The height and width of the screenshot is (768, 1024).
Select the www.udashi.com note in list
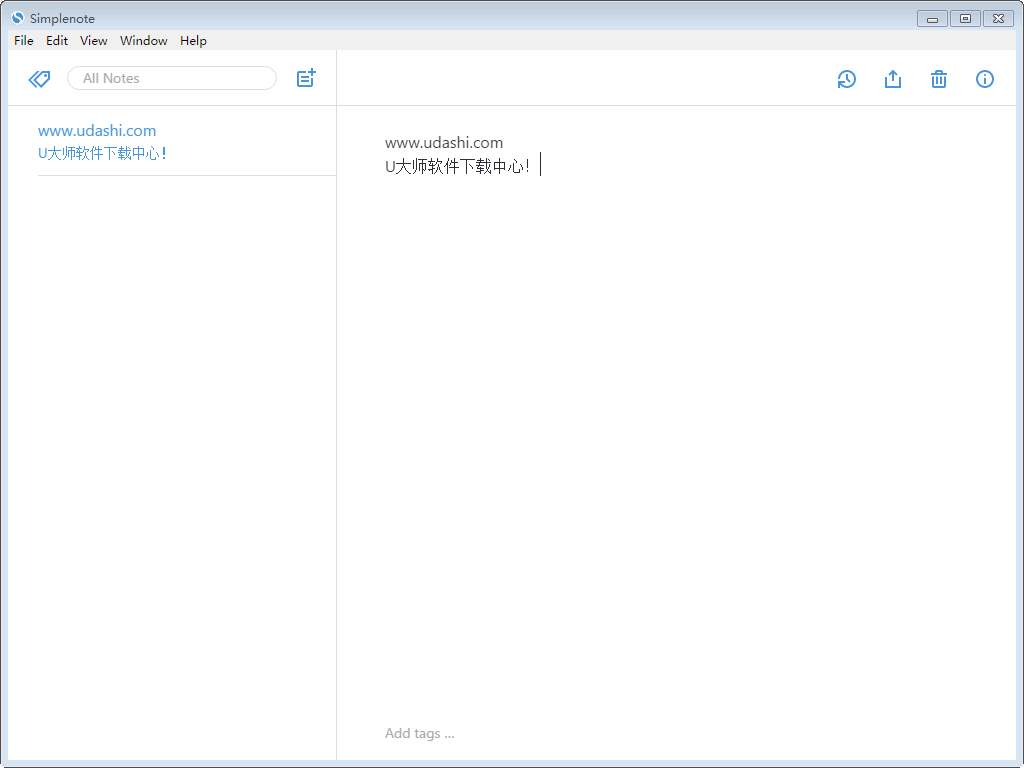pyautogui.click(x=187, y=141)
